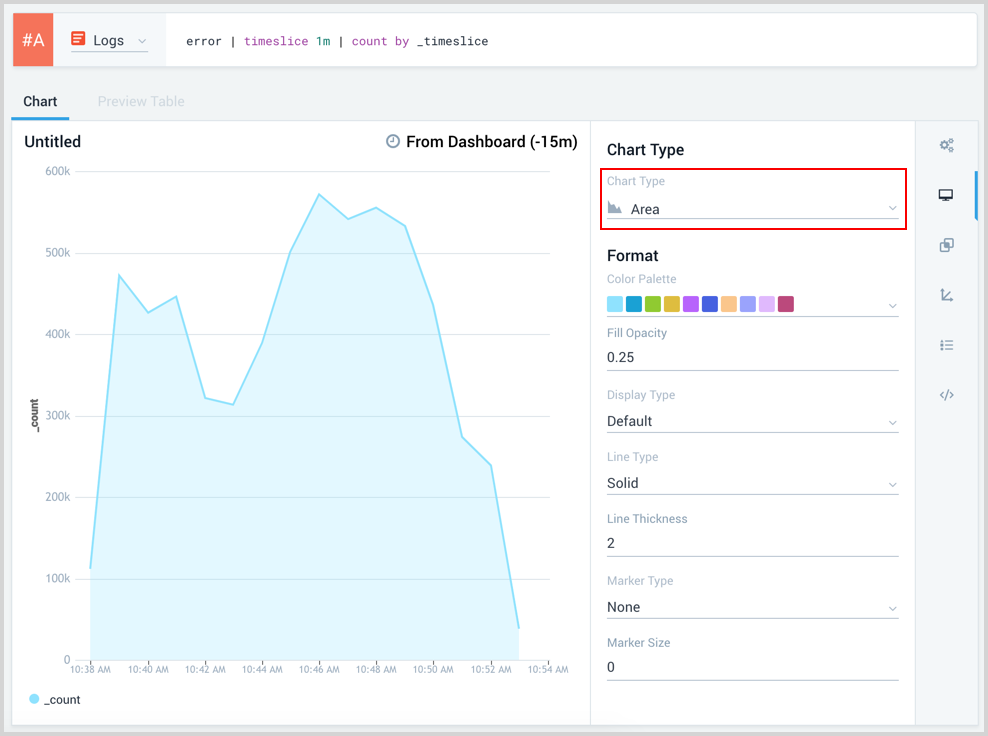Switch to the Chart tab
Screen dimensions: 988x736
click(40, 101)
